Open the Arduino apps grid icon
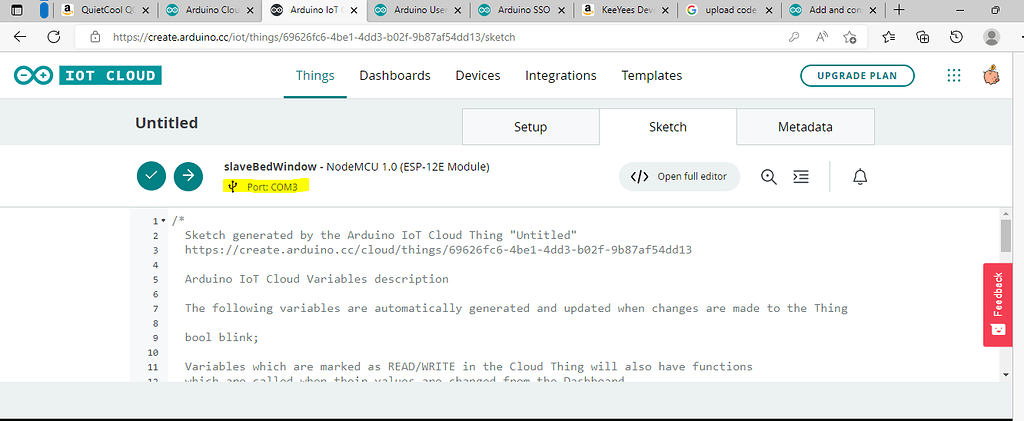Image resolution: width=1024 pixels, height=421 pixels. click(954, 76)
